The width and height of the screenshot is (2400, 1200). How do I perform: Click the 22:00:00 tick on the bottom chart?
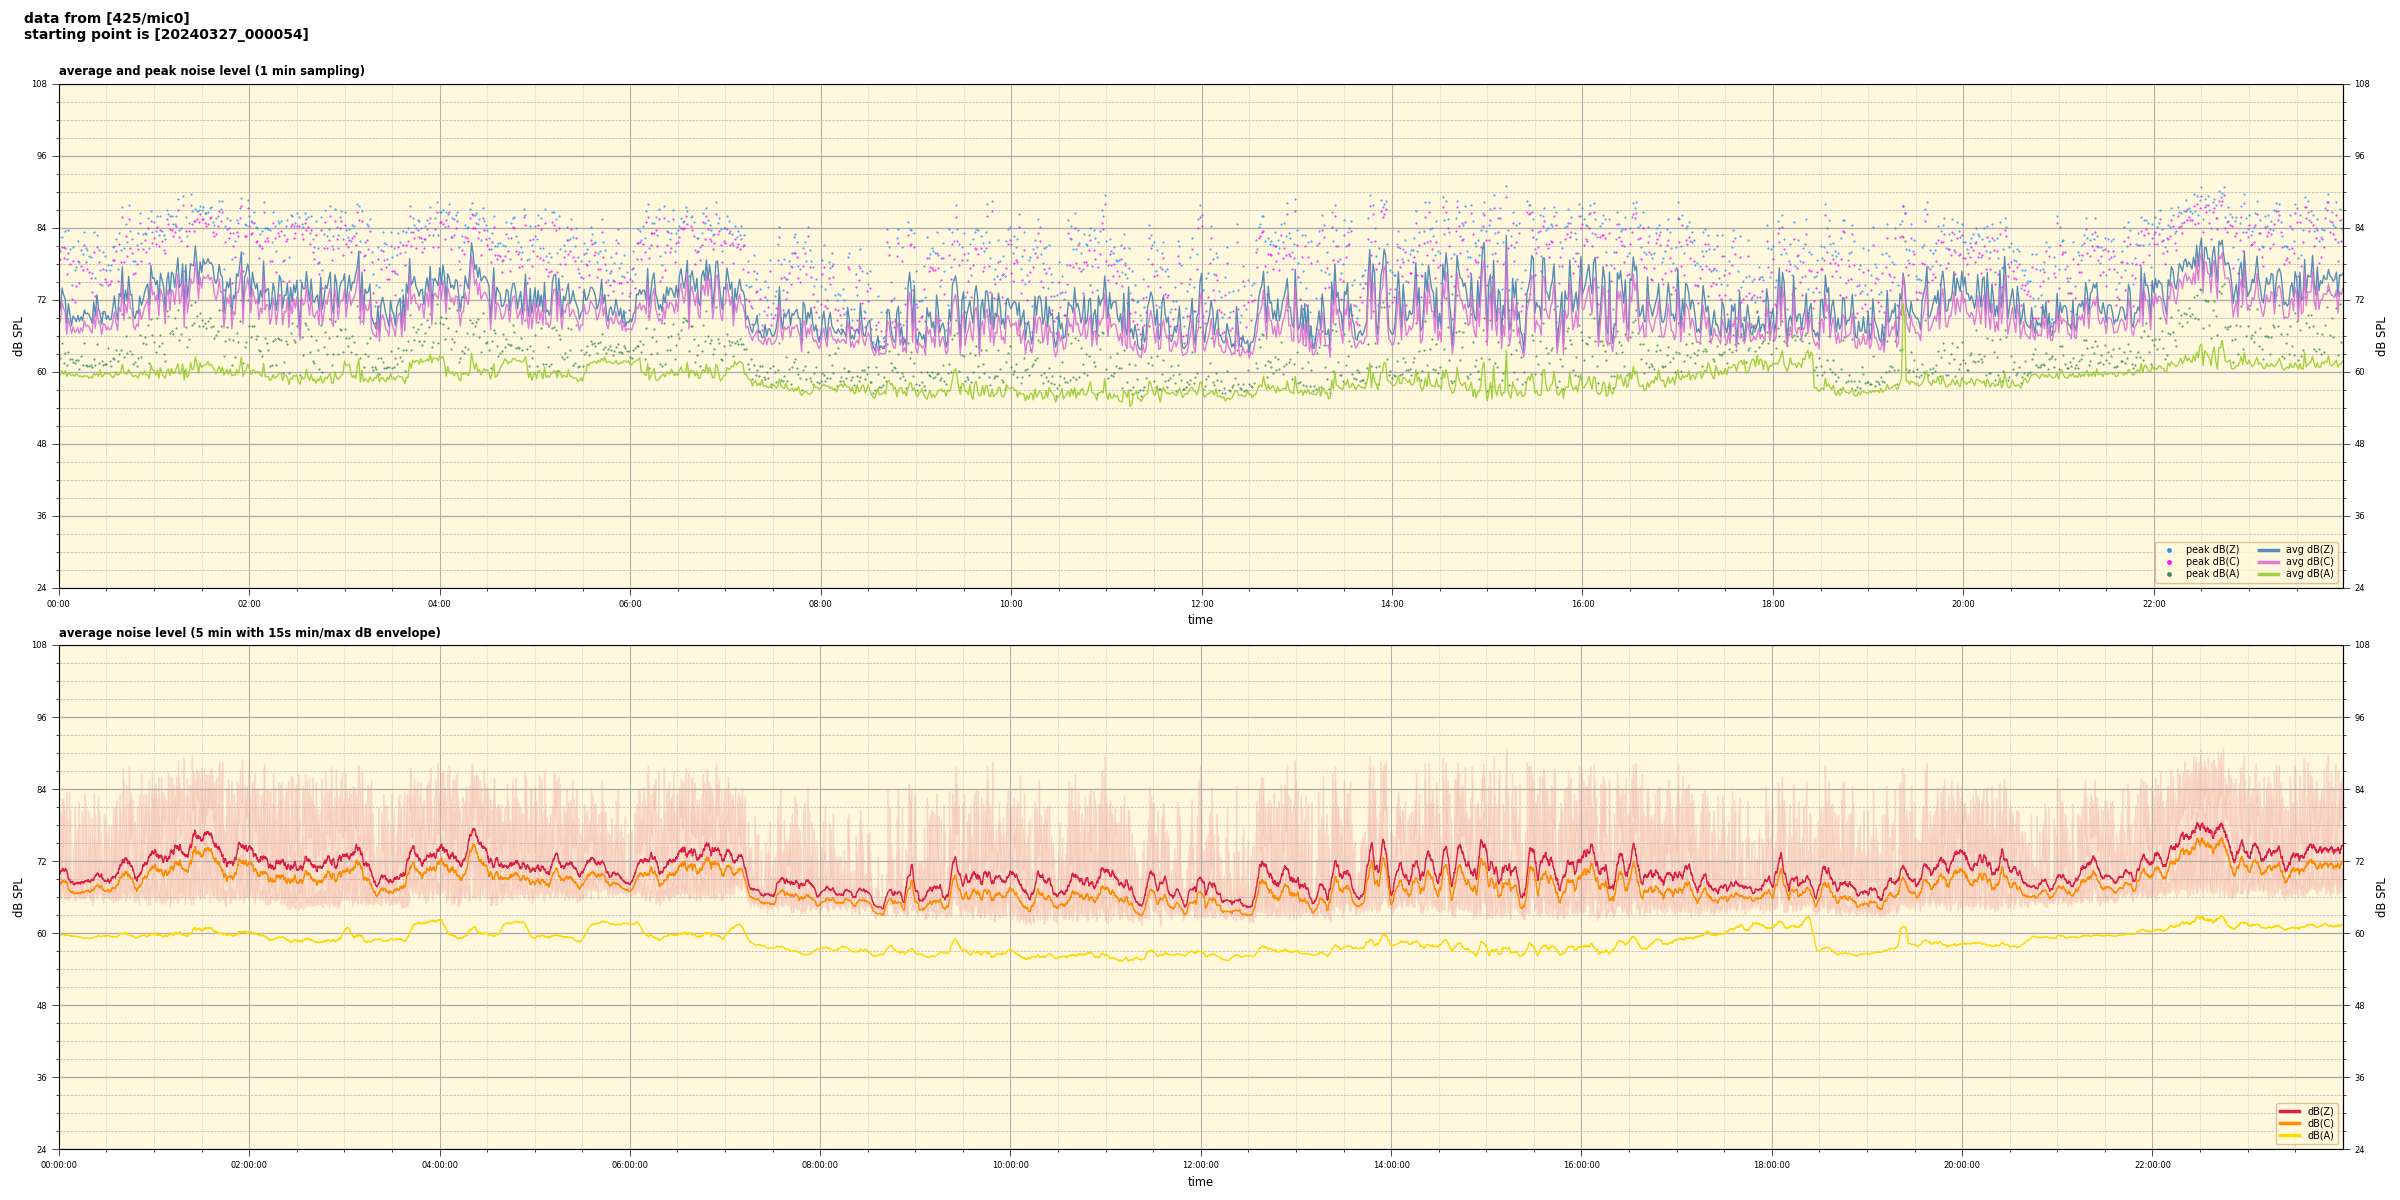(2153, 1165)
